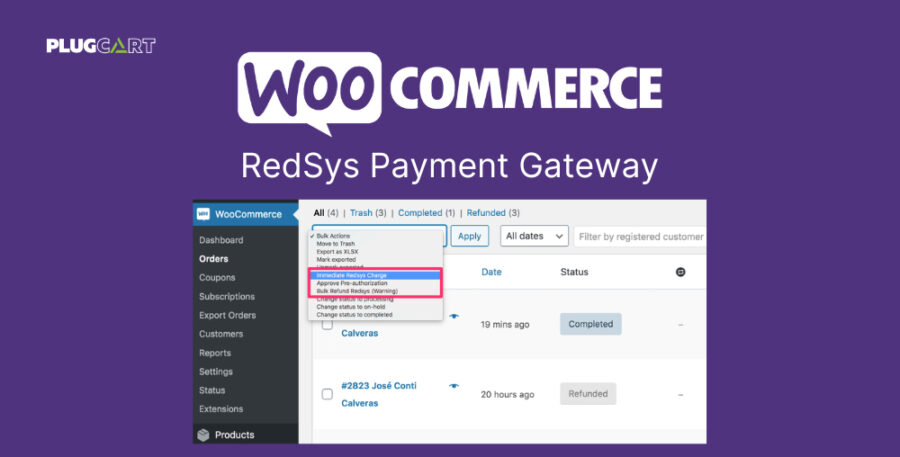Screen dimensions: 900x457
Task: Click the eye preview icon for order #2823
Action: [454, 386]
